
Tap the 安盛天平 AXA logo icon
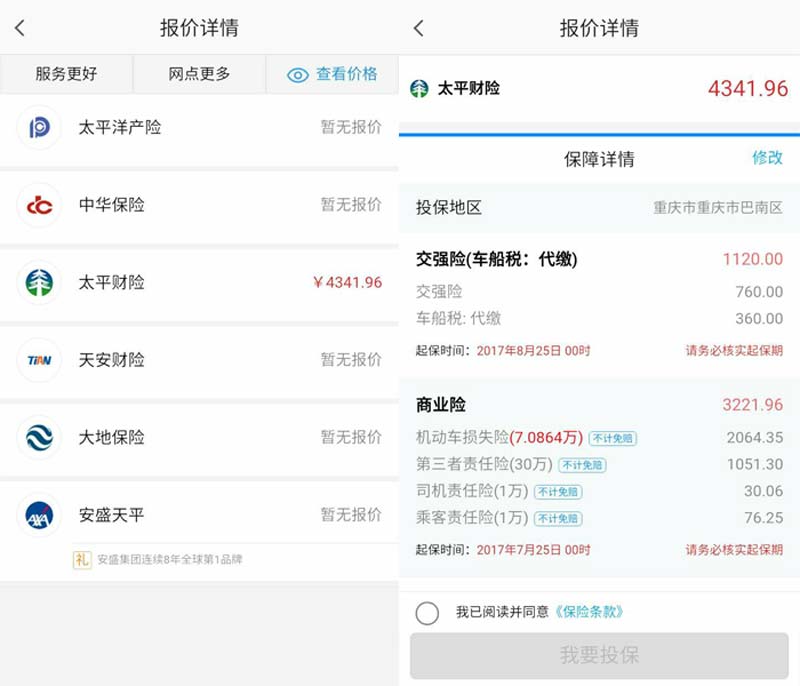tap(40, 515)
